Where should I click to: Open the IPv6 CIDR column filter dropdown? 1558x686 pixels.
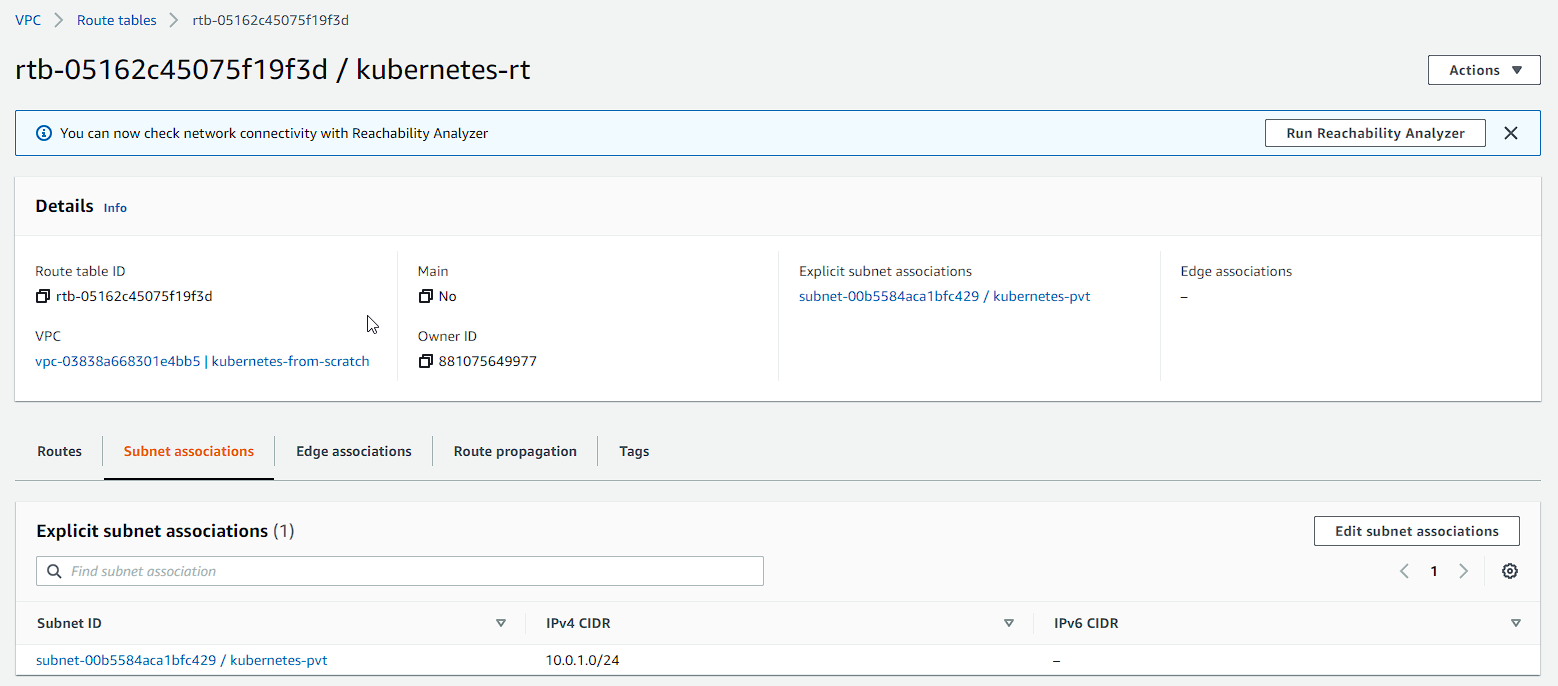(x=1516, y=622)
